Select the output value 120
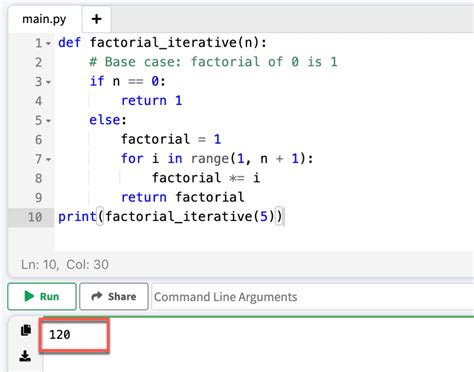474x372 pixels. coord(60,334)
